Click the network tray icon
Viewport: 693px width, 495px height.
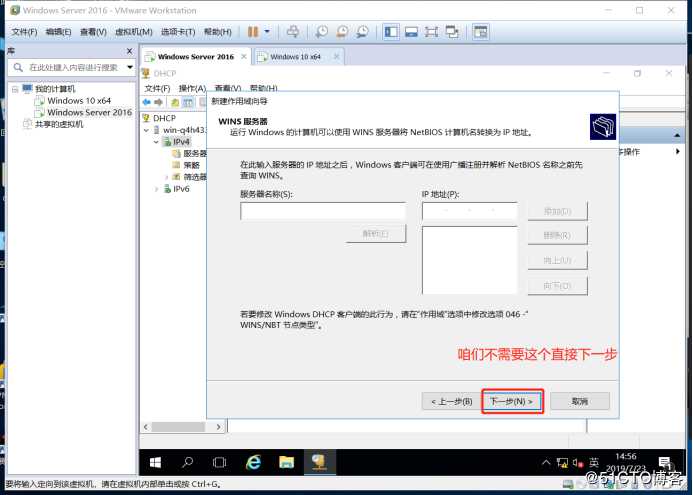point(562,463)
